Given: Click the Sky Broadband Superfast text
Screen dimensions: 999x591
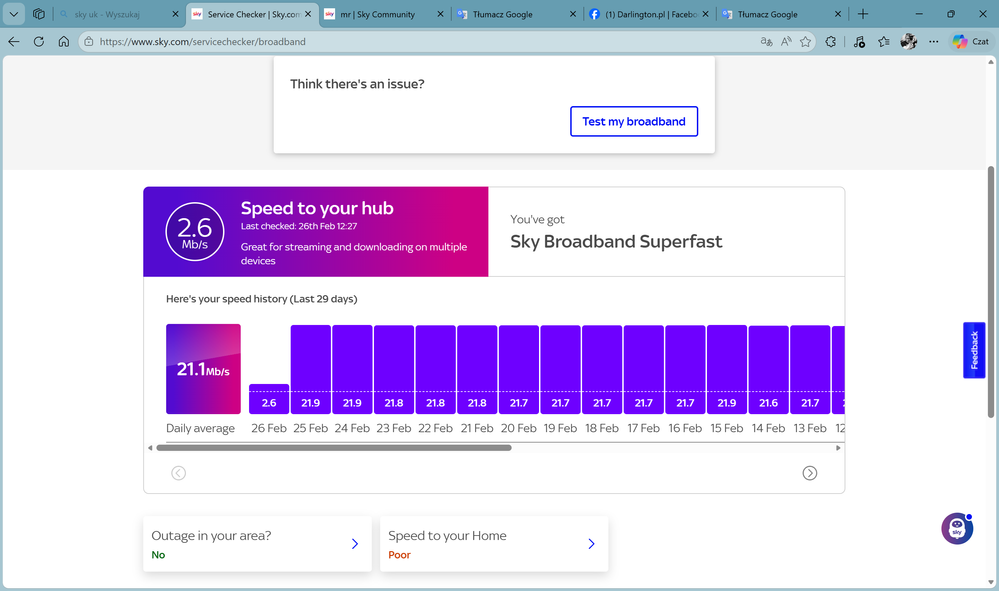Looking at the screenshot, I should (616, 241).
